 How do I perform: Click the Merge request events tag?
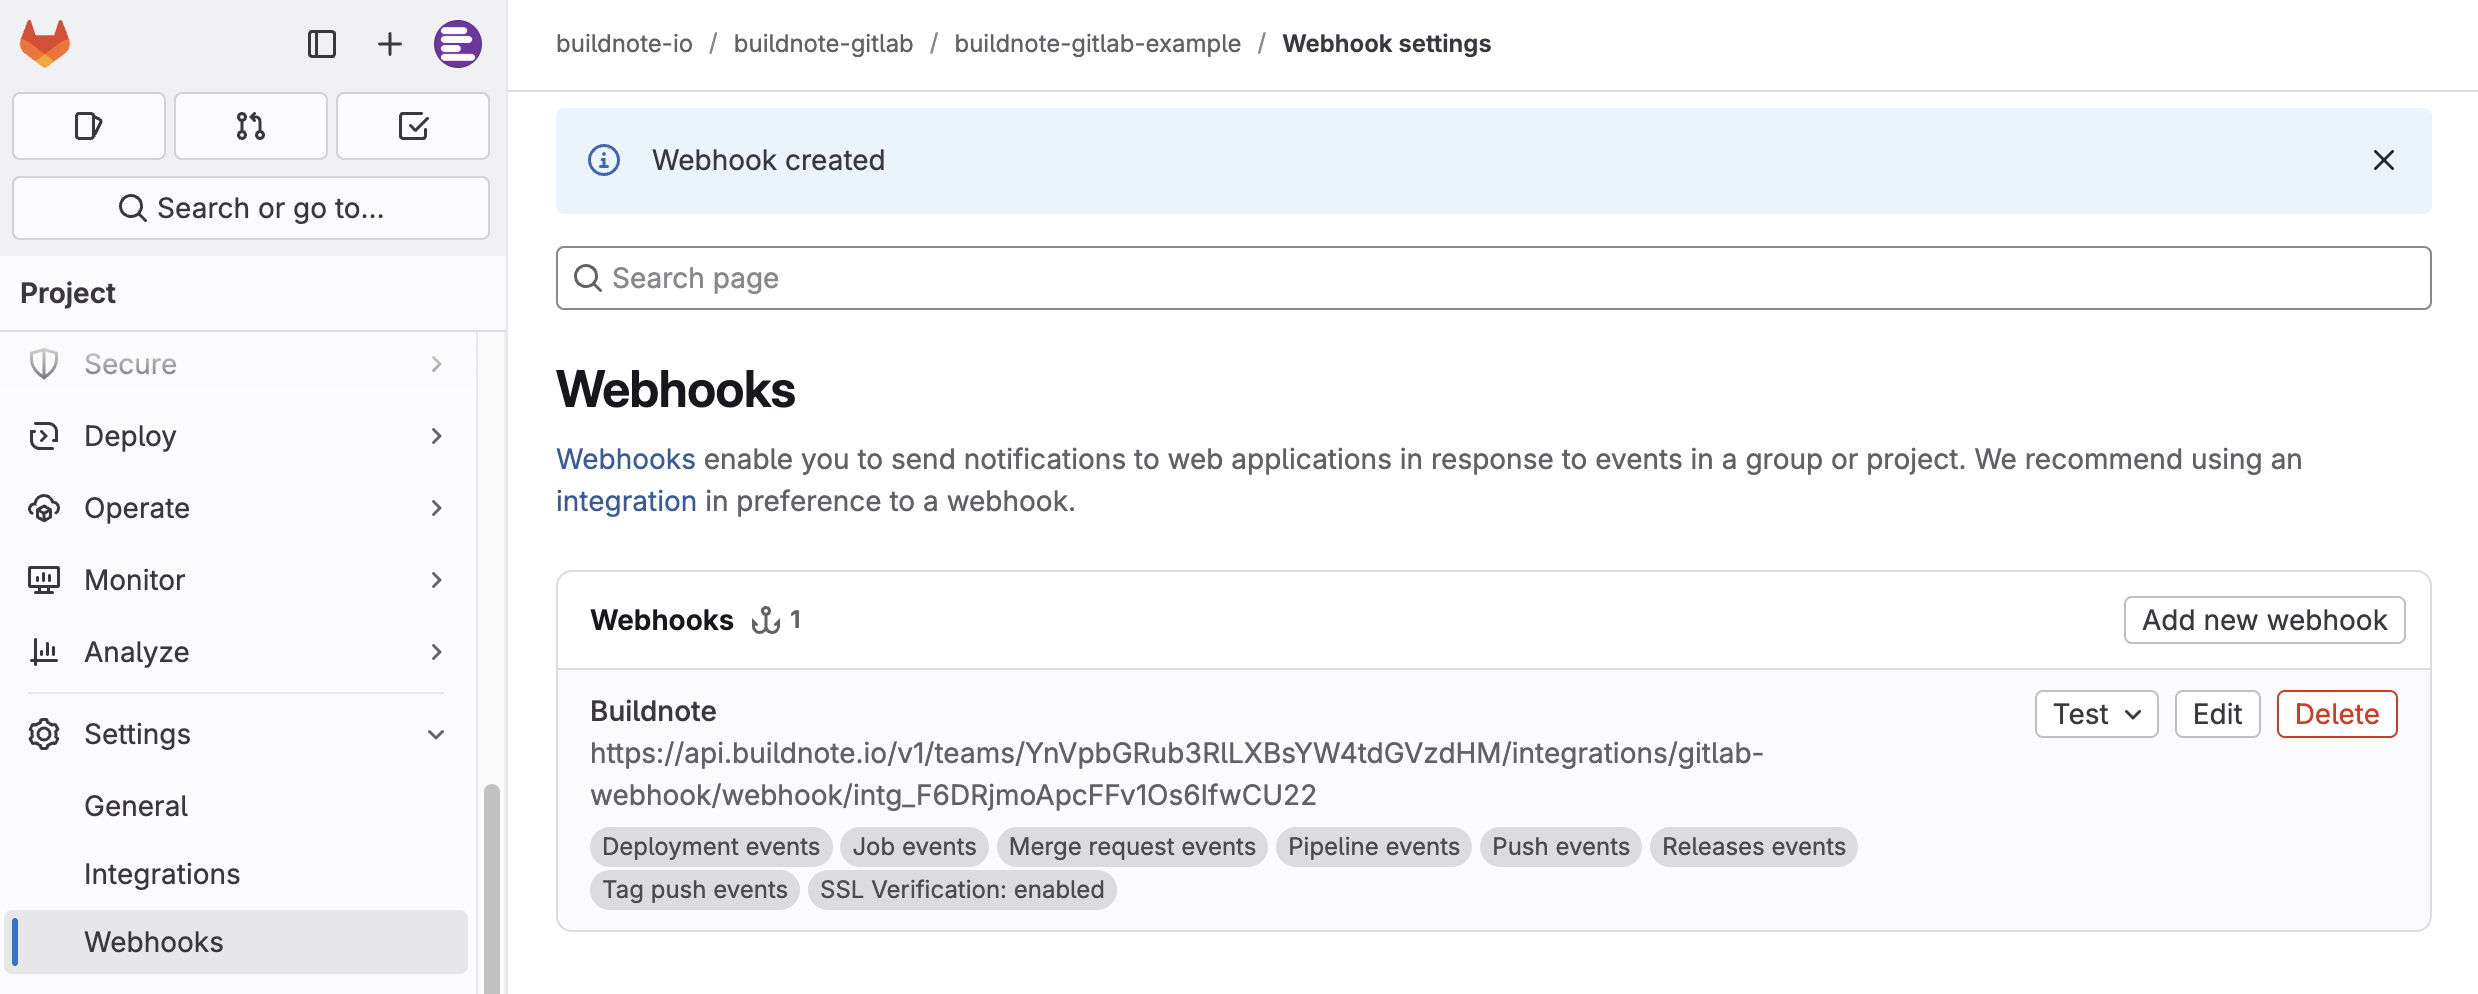(1132, 847)
